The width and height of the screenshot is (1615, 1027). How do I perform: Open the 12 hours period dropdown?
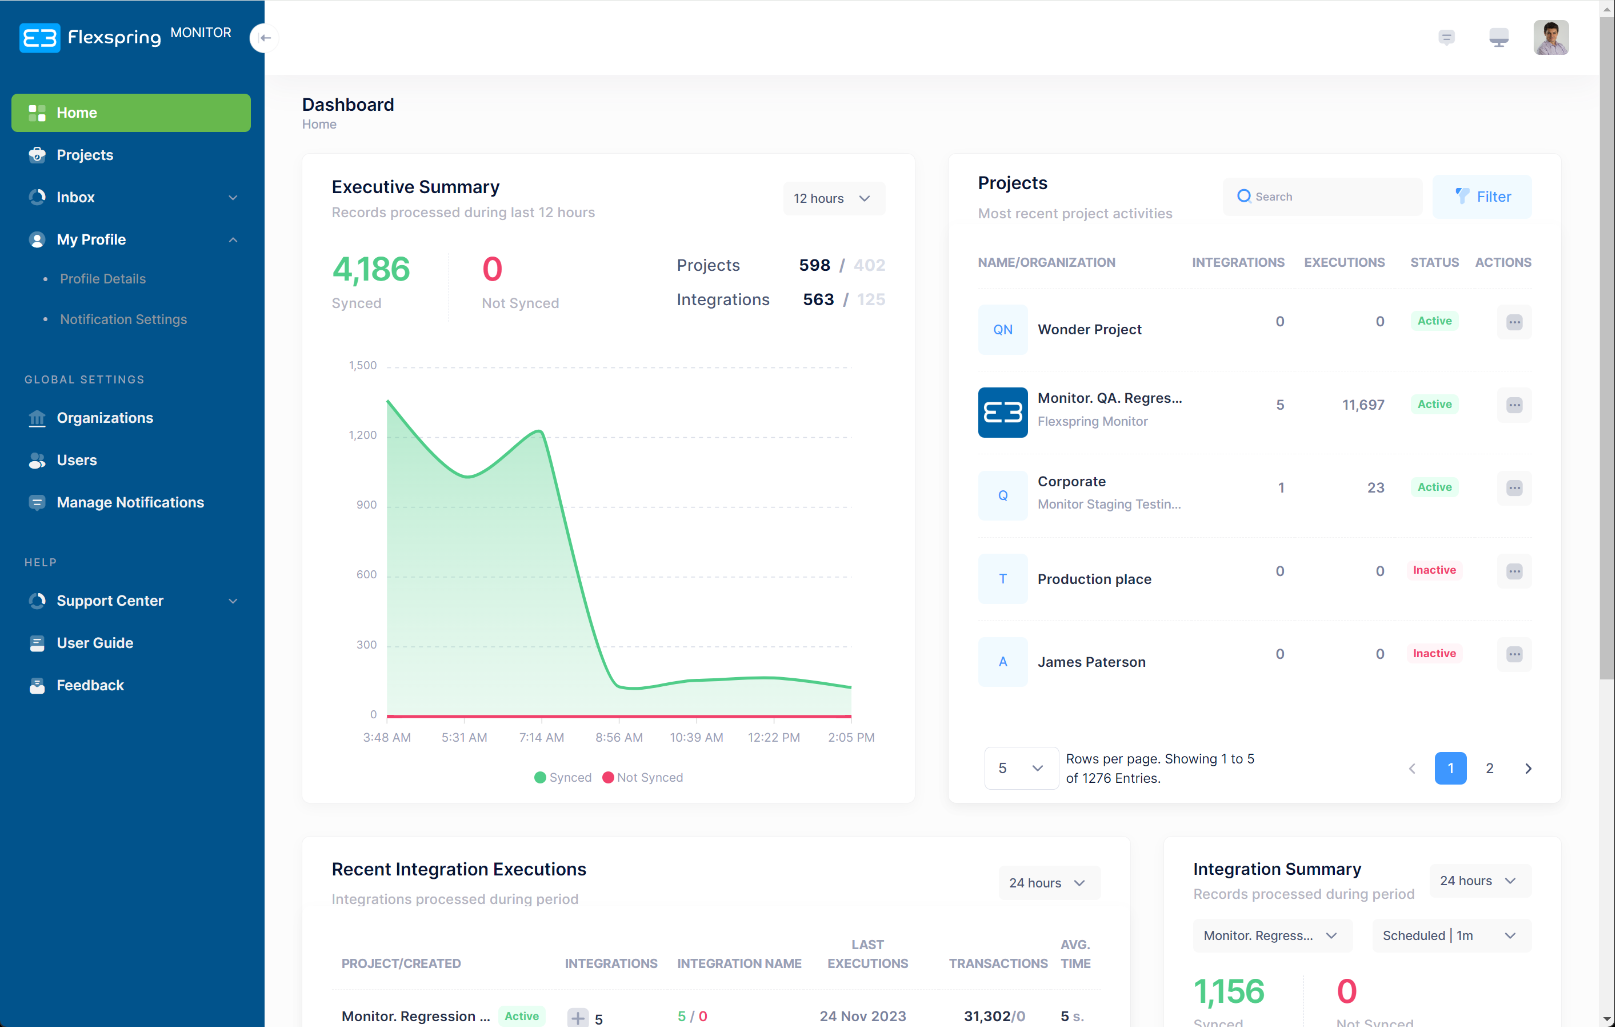pyautogui.click(x=833, y=199)
